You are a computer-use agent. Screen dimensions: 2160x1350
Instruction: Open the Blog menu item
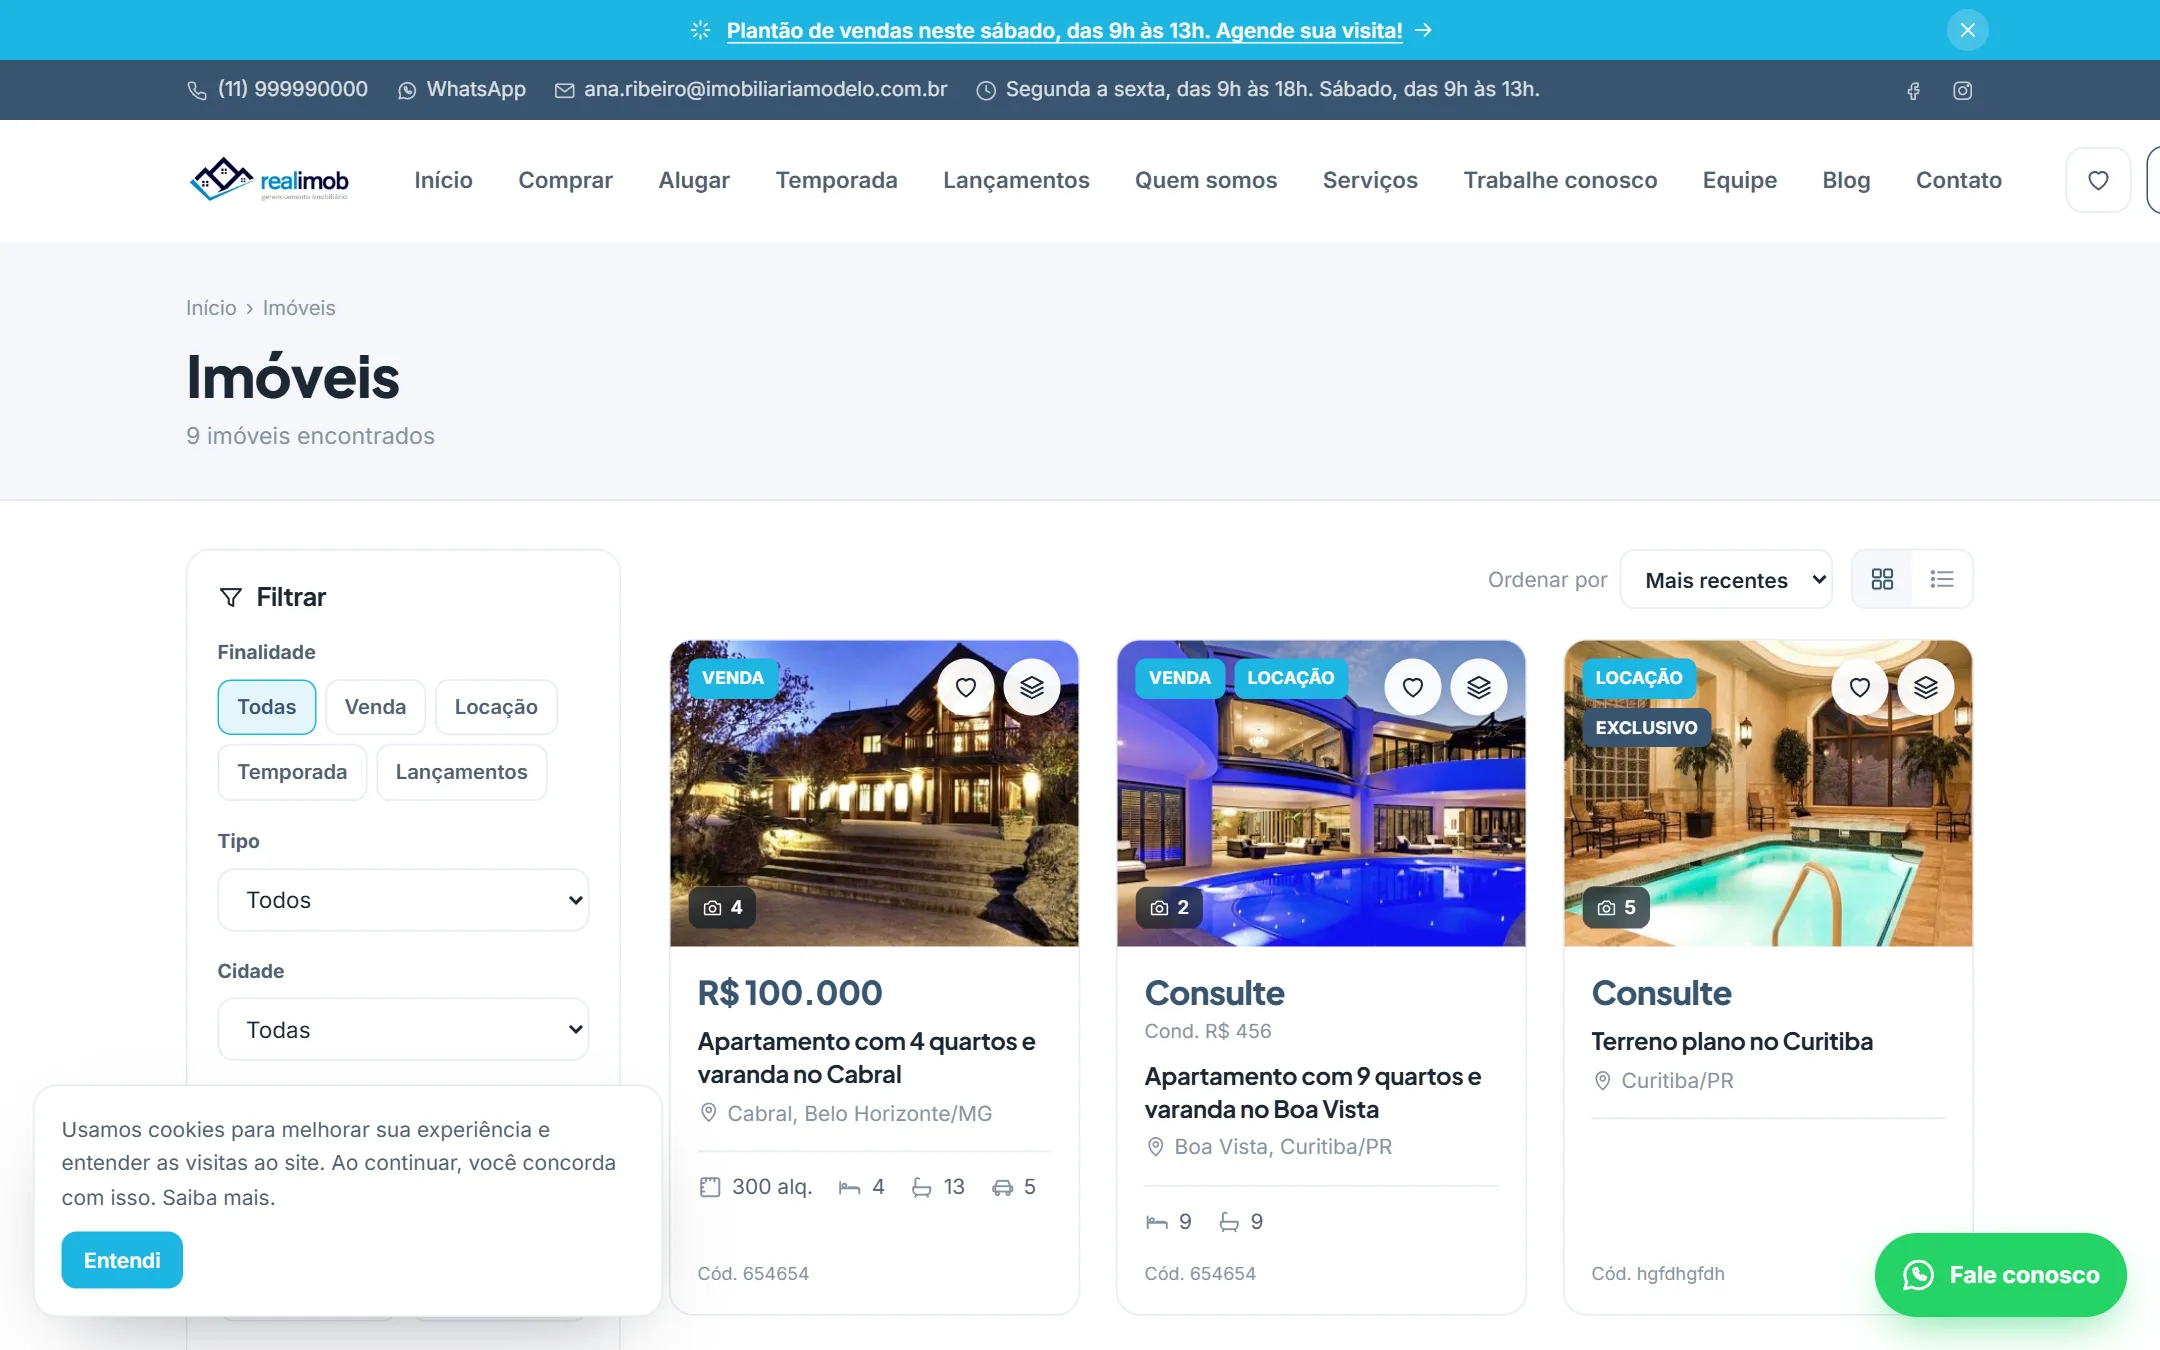point(1846,180)
